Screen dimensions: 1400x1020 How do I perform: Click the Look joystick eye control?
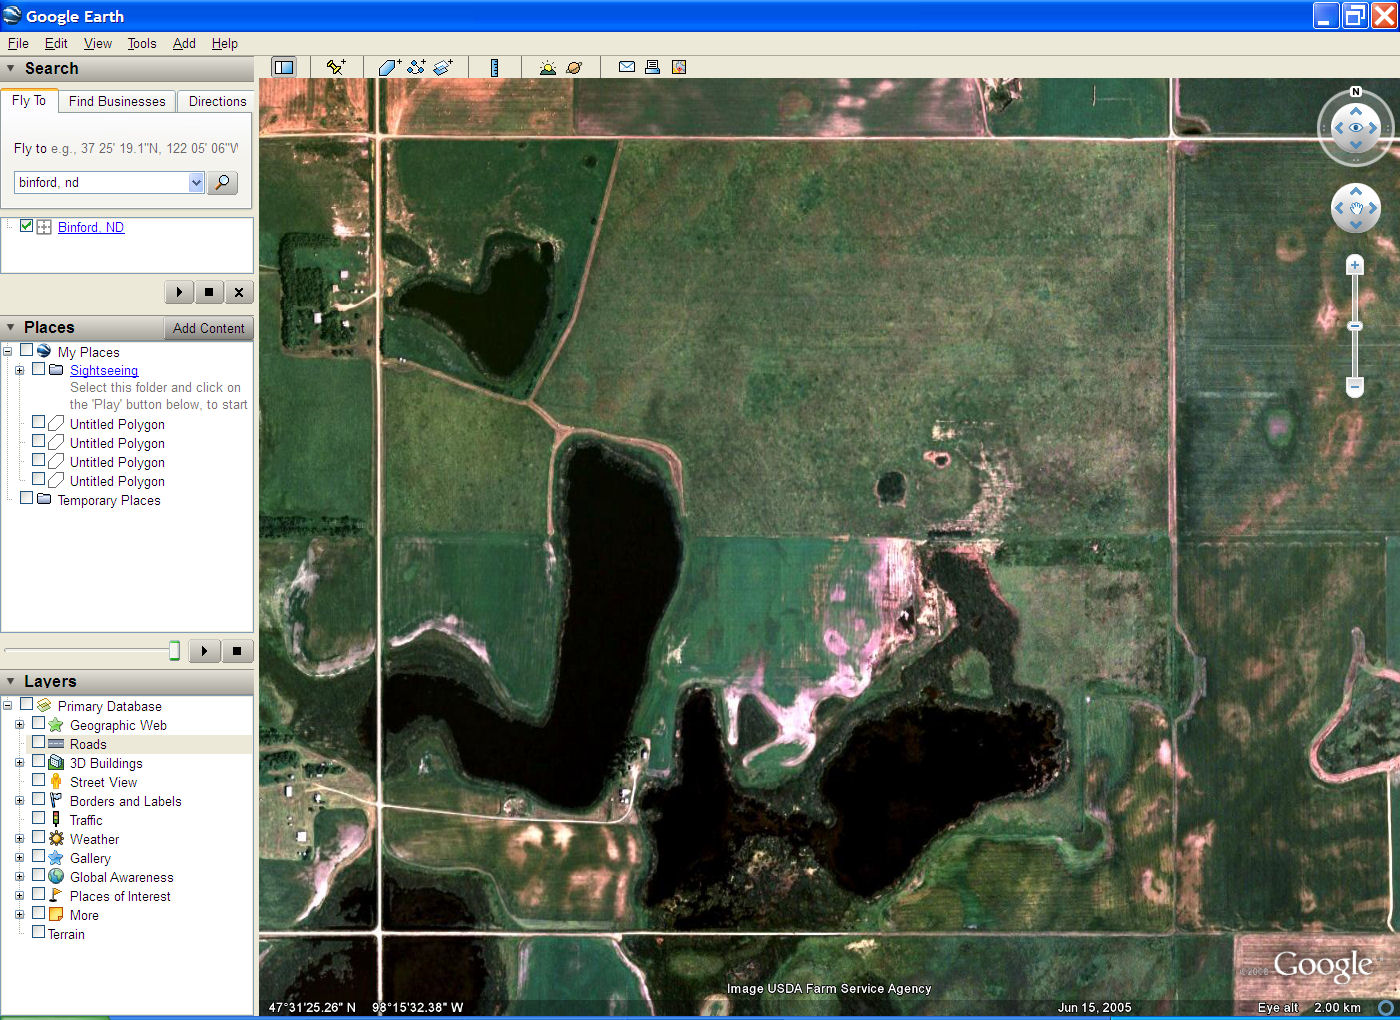point(1356,128)
